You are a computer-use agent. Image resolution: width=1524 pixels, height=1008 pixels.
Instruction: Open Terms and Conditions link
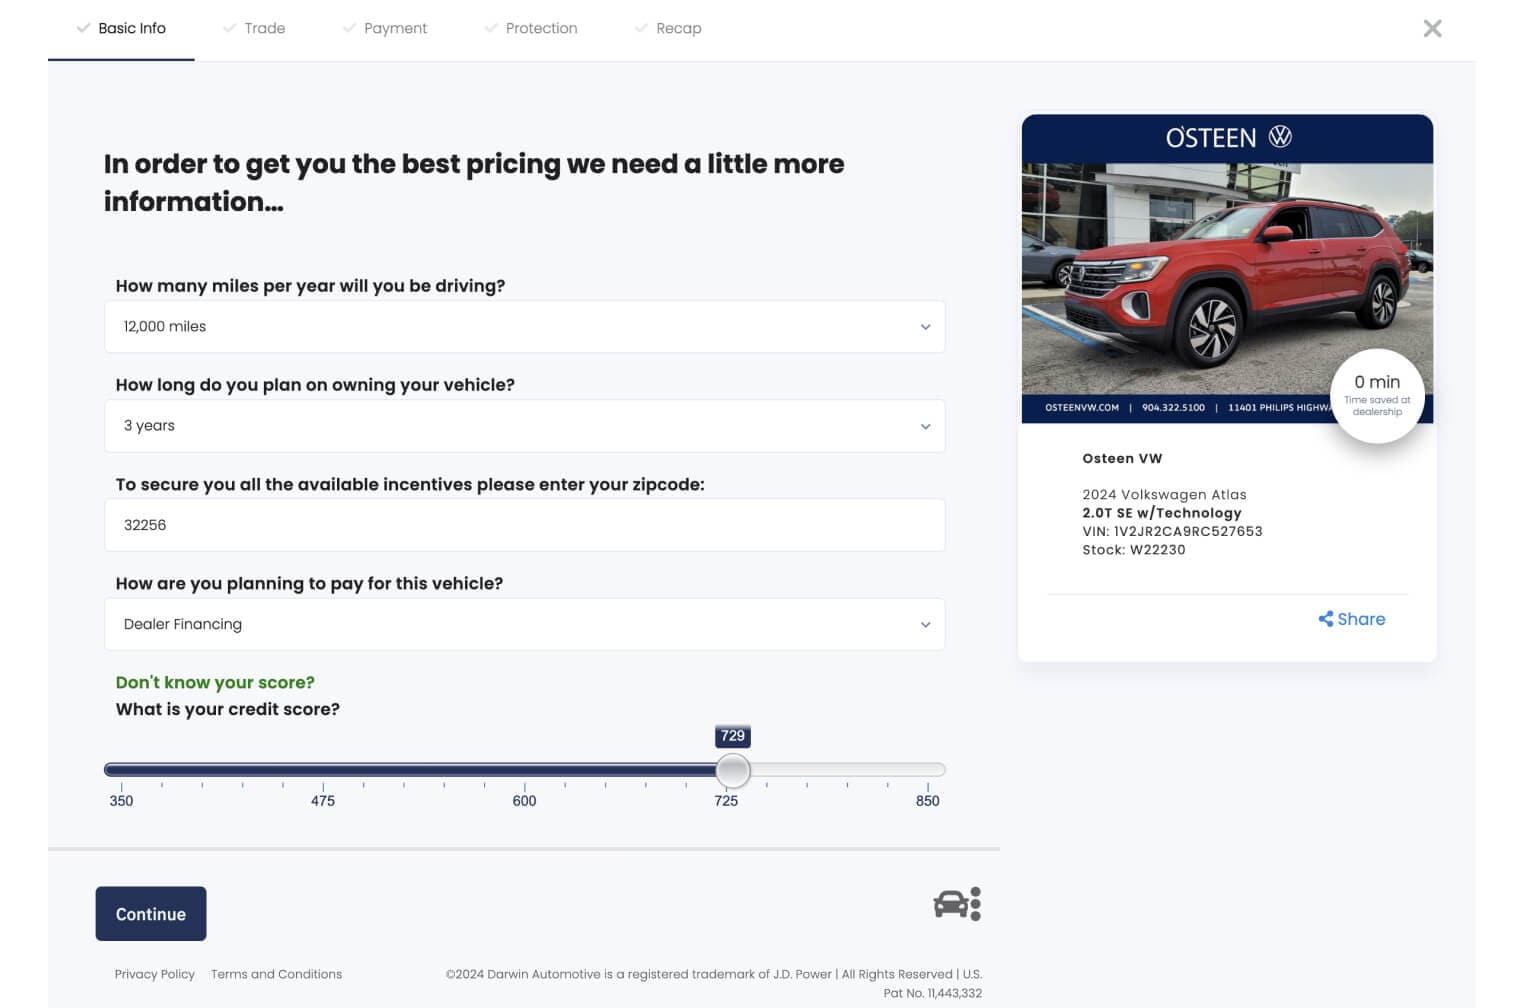[x=276, y=974]
